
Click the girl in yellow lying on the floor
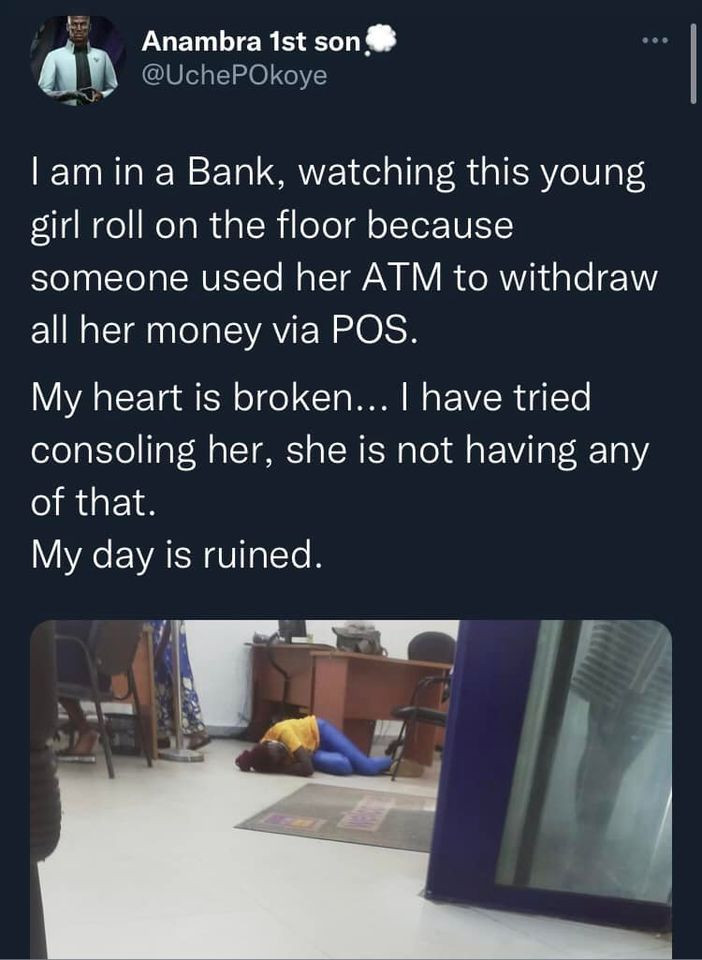(312, 747)
